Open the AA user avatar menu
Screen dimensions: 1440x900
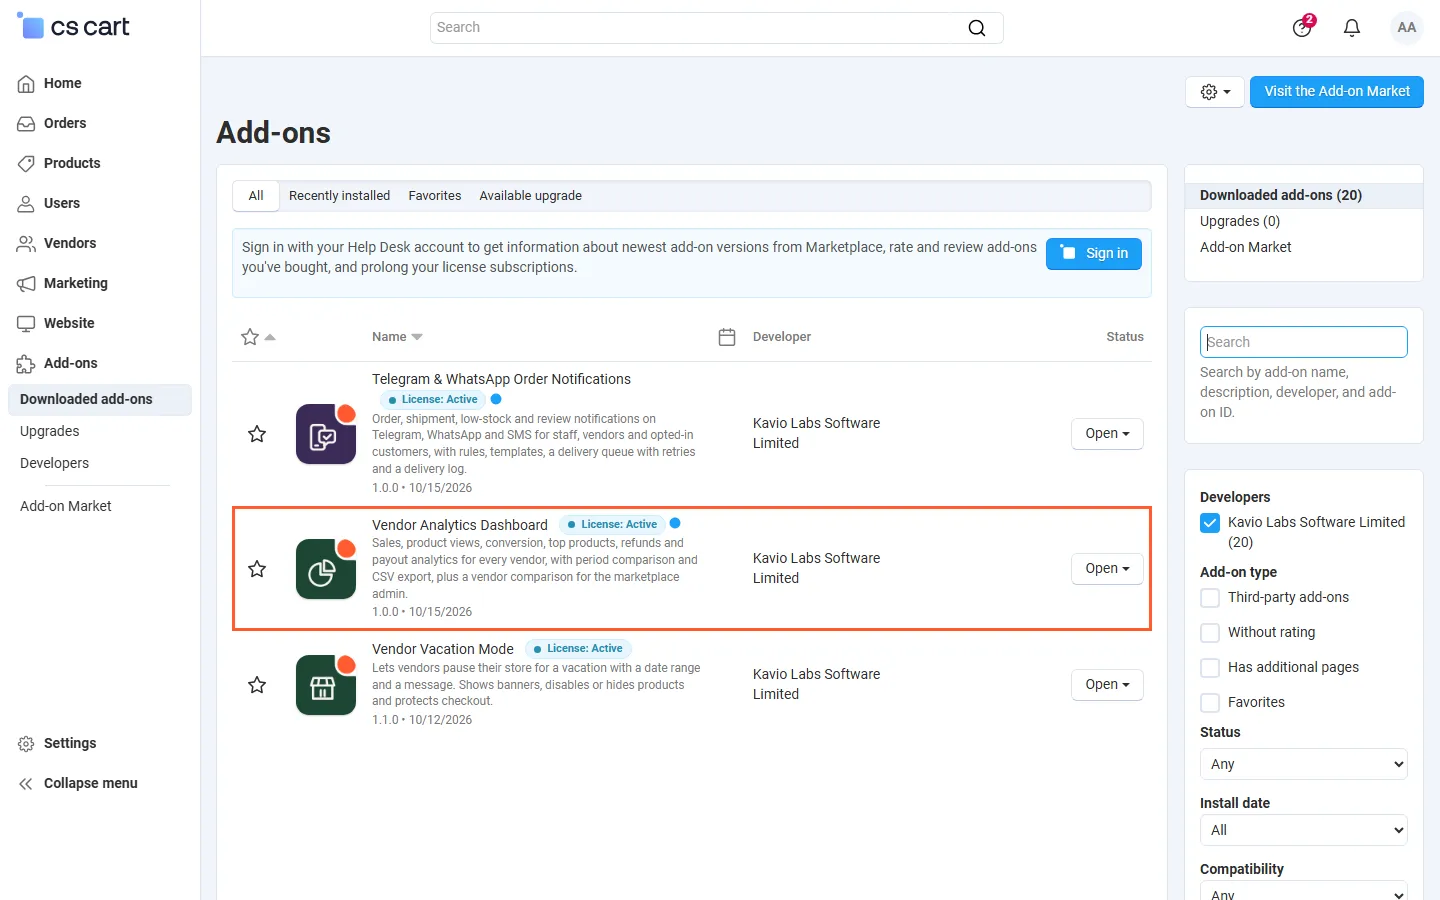(1407, 28)
